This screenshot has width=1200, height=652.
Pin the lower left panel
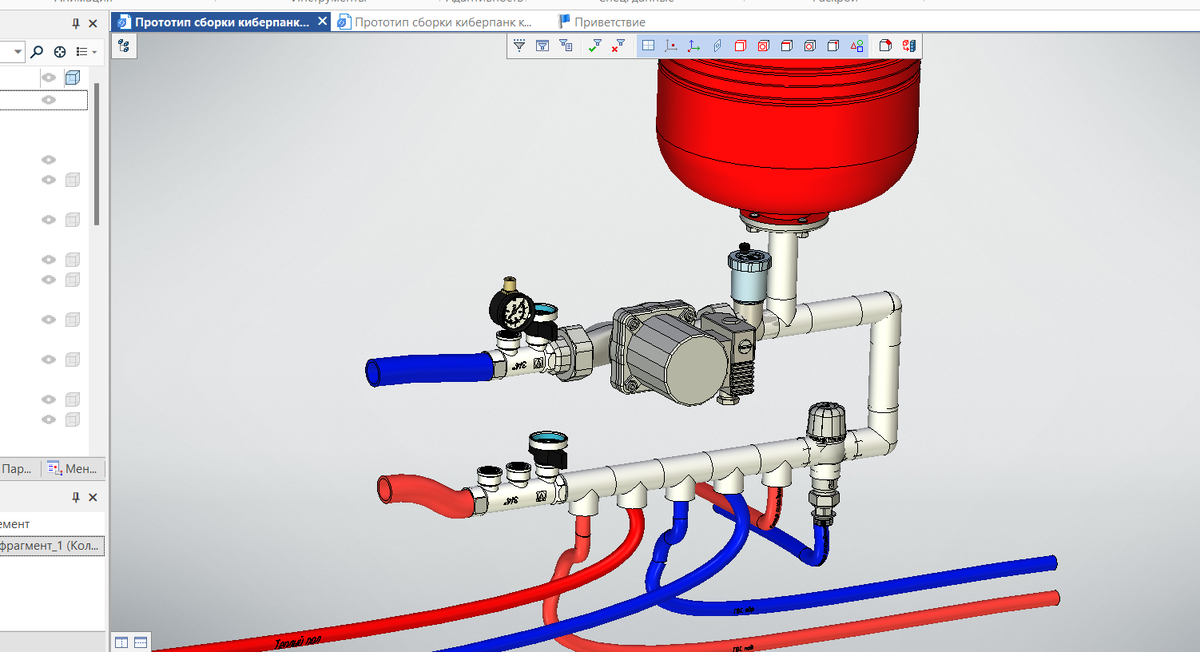coord(77,497)
